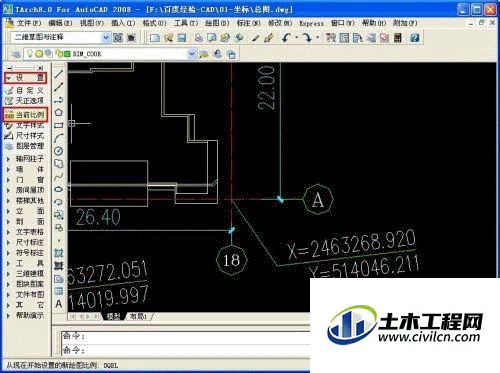Select the Circle tool

coord(59,151)
